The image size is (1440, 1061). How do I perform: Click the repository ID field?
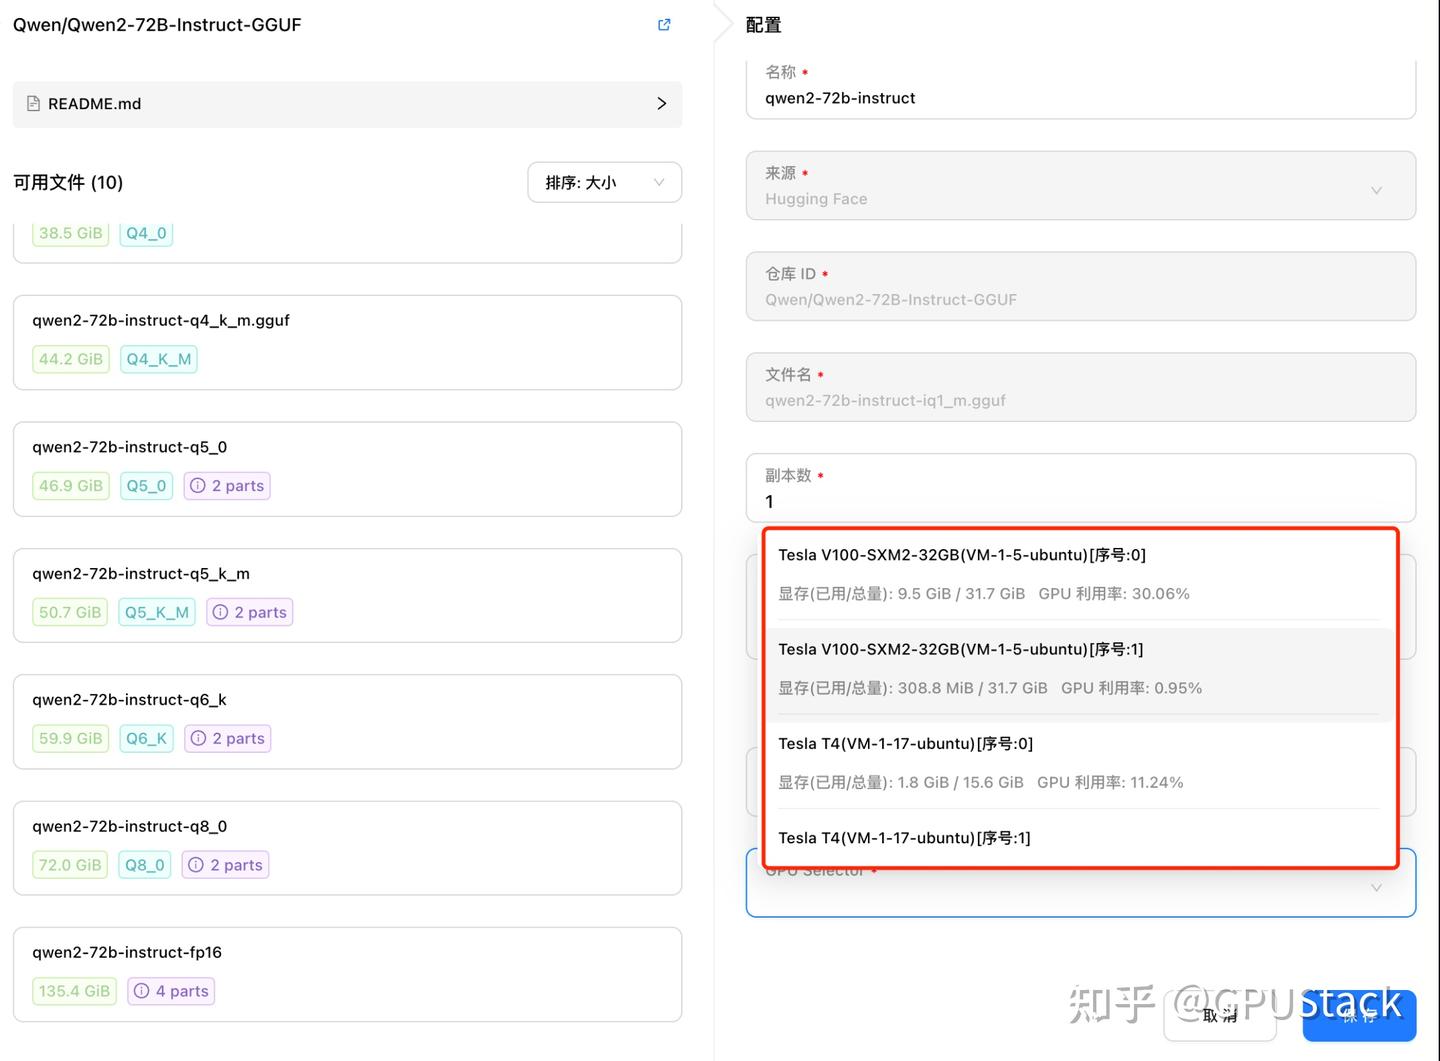(x=1081, y=287)
